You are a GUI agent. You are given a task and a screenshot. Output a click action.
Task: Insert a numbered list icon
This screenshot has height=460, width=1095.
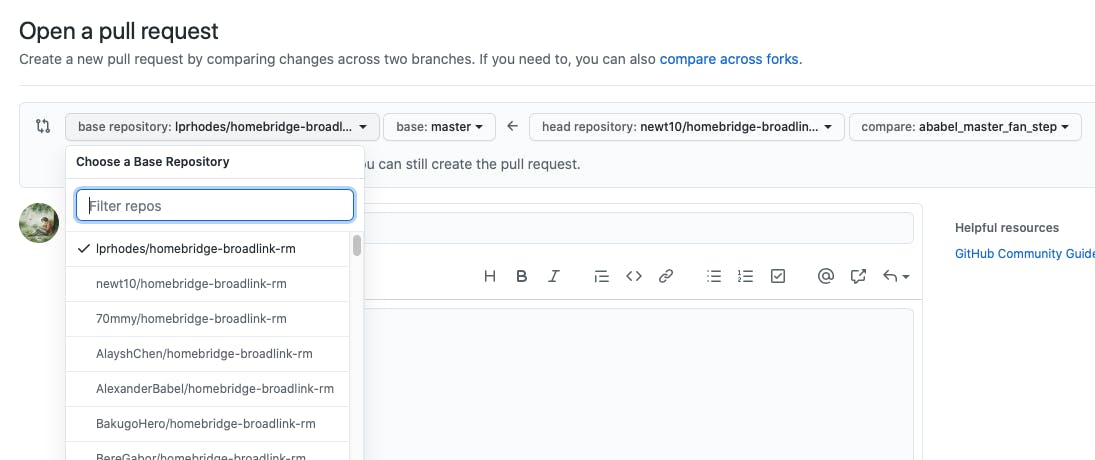tap(746, 276)
